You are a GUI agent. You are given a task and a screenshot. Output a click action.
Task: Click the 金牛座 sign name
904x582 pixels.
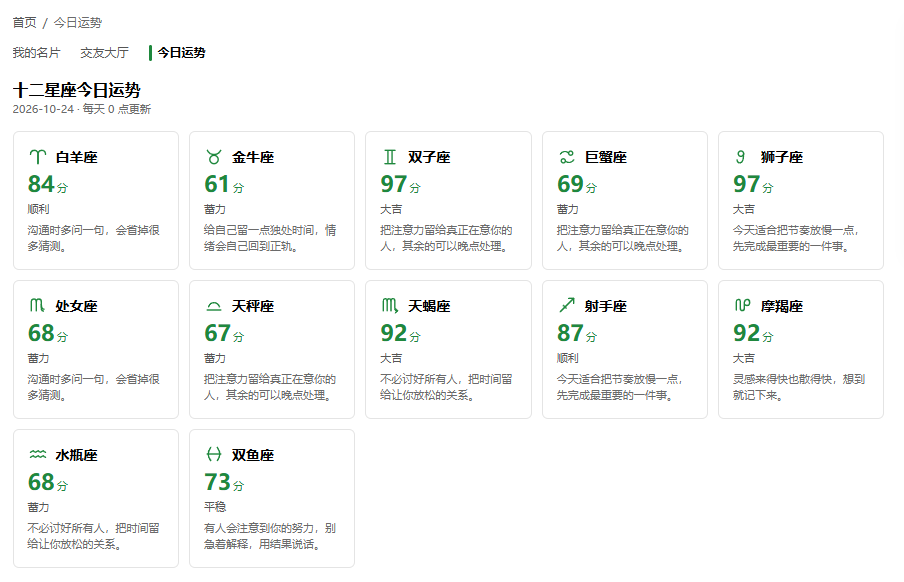(253, 157)
